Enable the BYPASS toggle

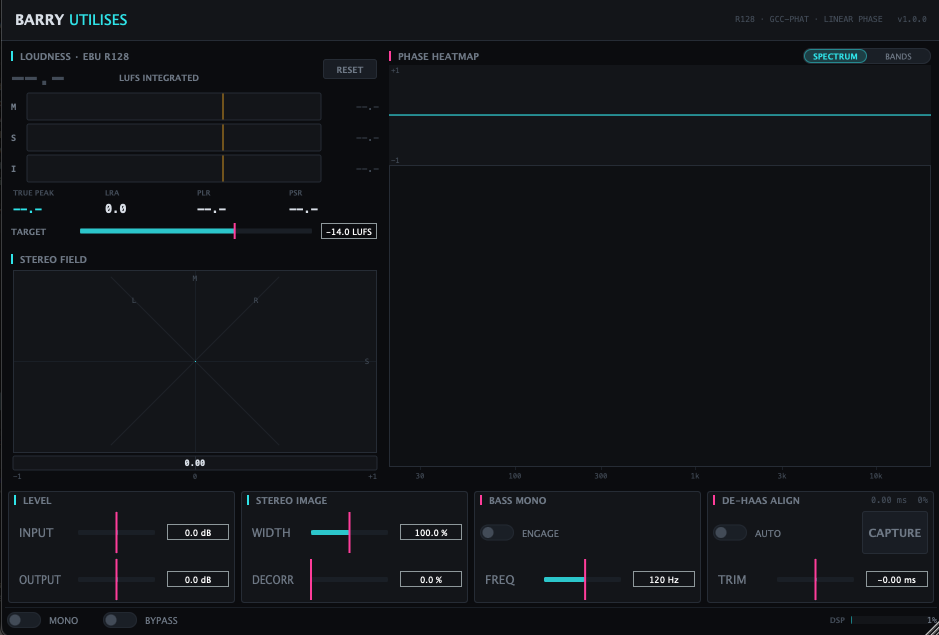[x=120, y=620]
